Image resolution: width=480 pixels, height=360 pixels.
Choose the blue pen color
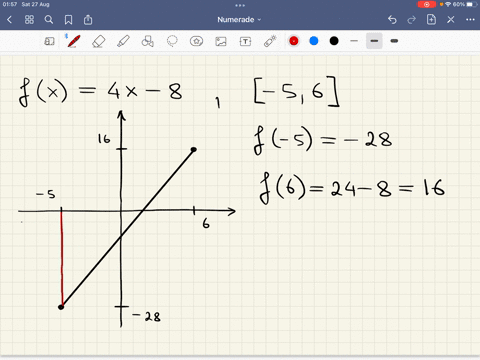314,41
